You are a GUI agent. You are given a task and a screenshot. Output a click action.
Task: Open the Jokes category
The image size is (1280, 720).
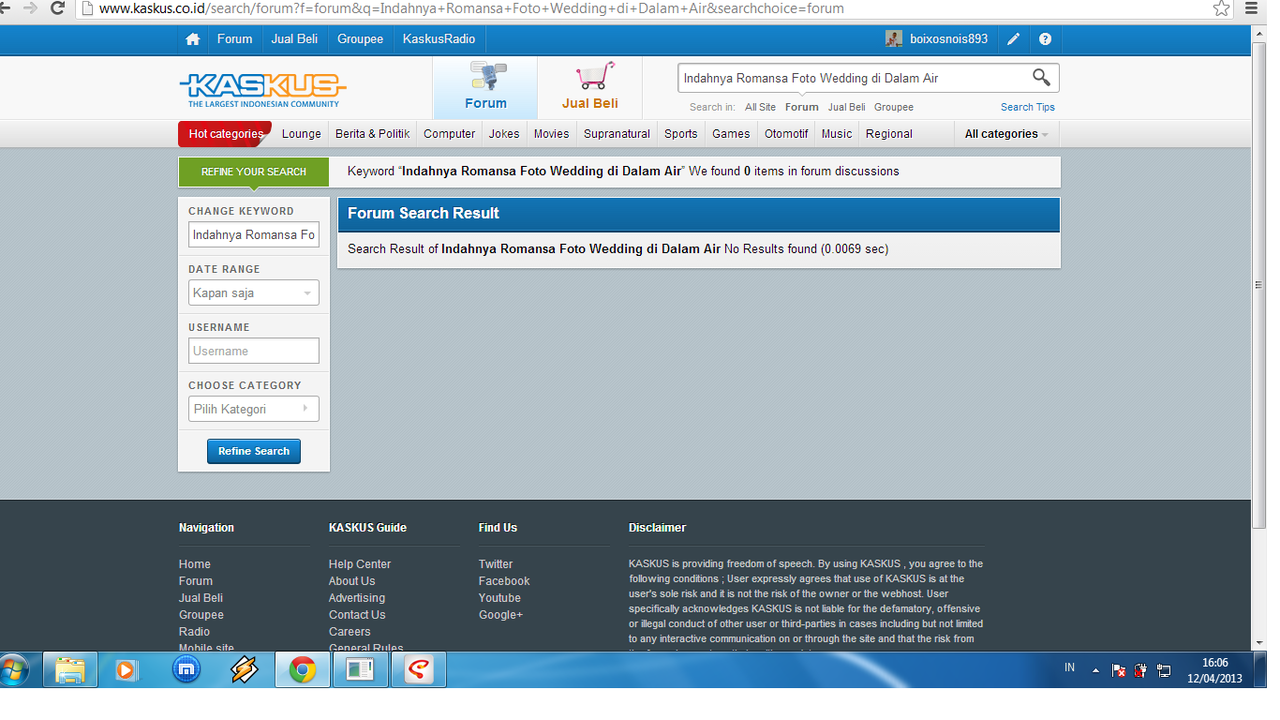pyautogui.click(x=504, y=134)
